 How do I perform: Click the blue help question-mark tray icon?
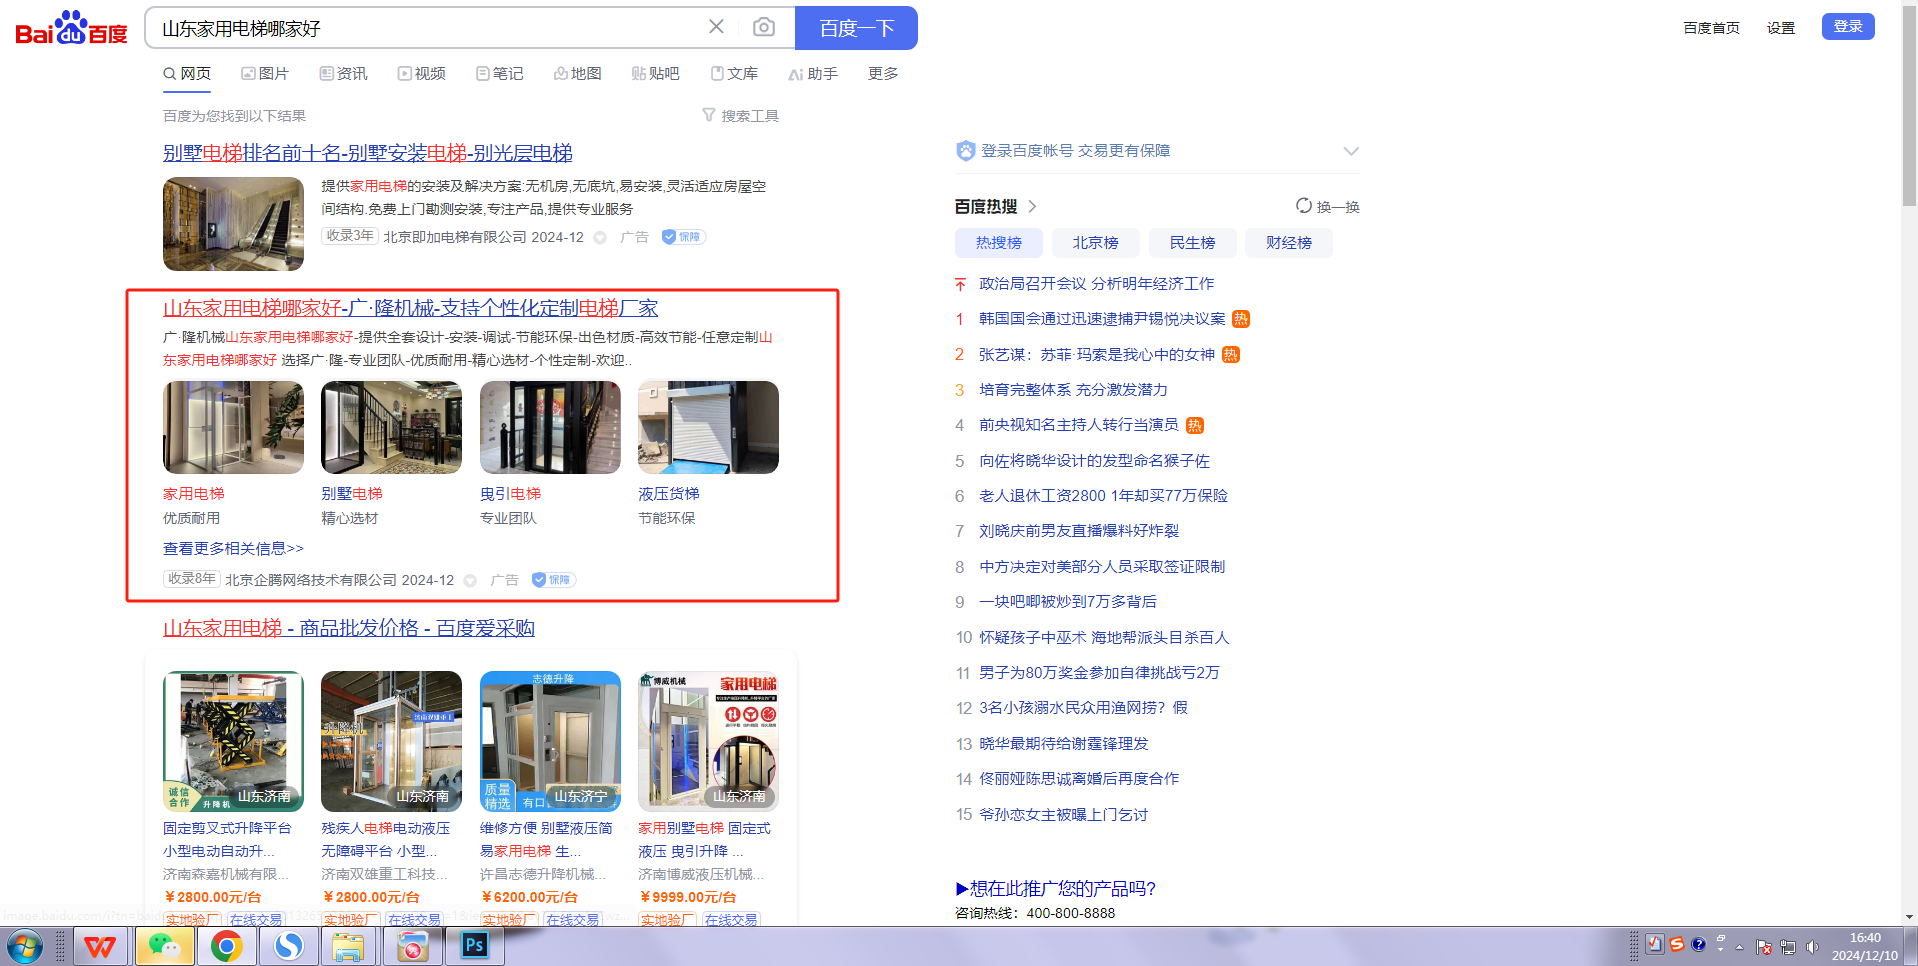[x=1698, y=944]
